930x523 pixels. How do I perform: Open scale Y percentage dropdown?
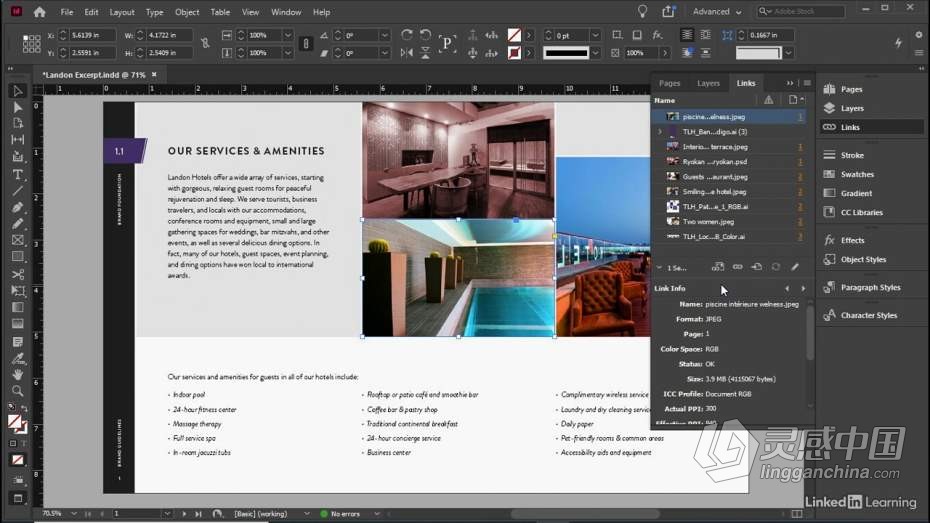tap(288, 53)
